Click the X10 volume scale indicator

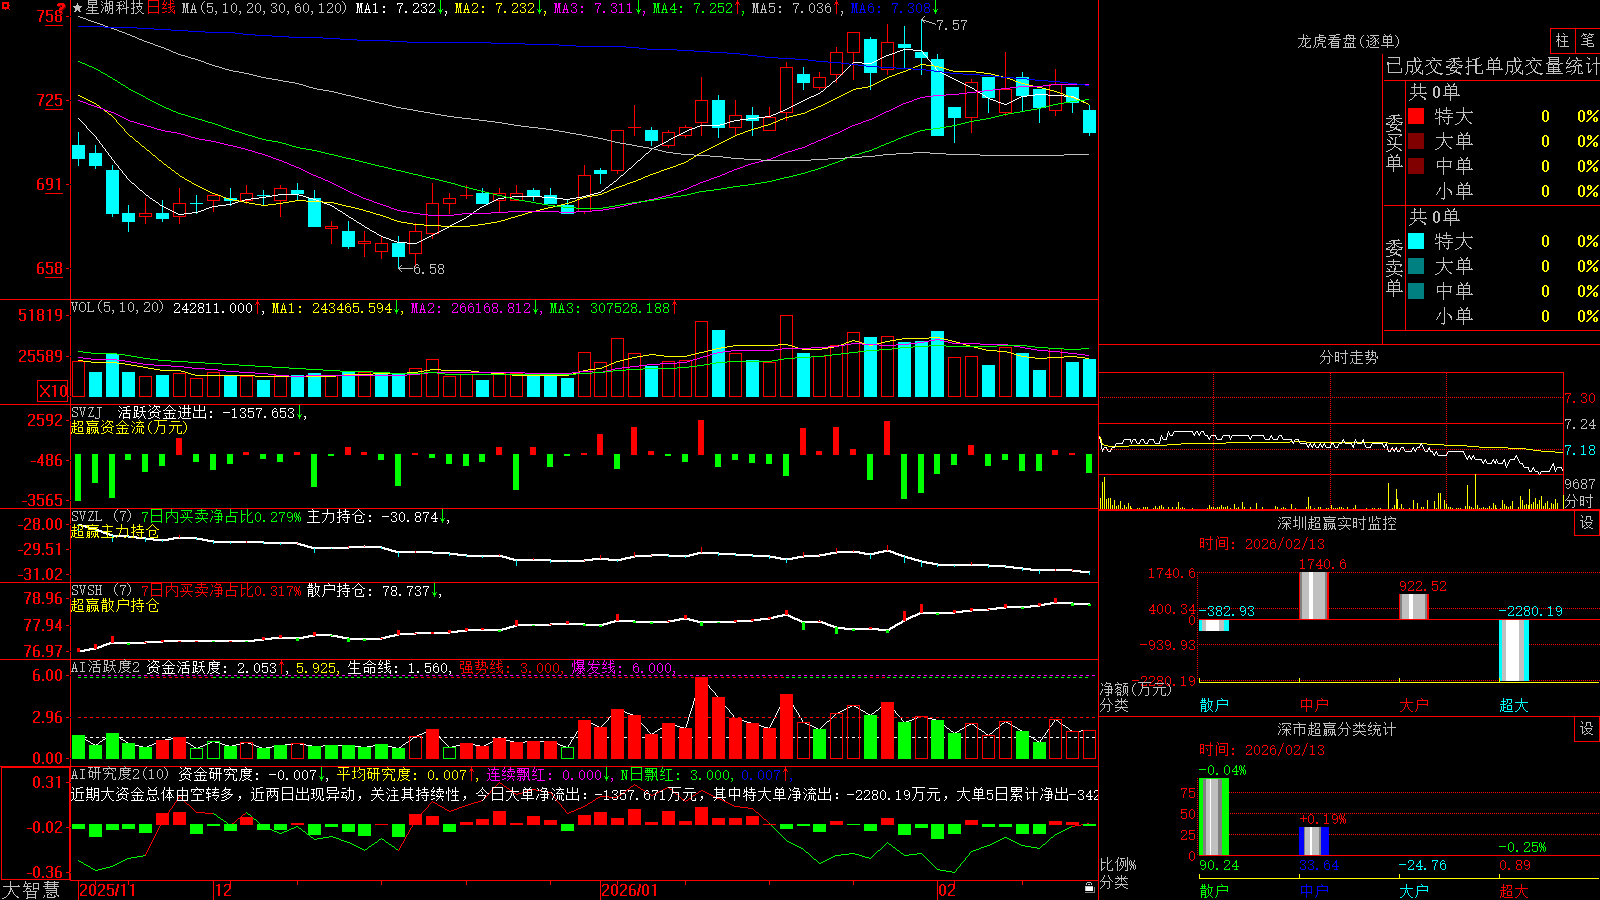(x=53, y=391)
